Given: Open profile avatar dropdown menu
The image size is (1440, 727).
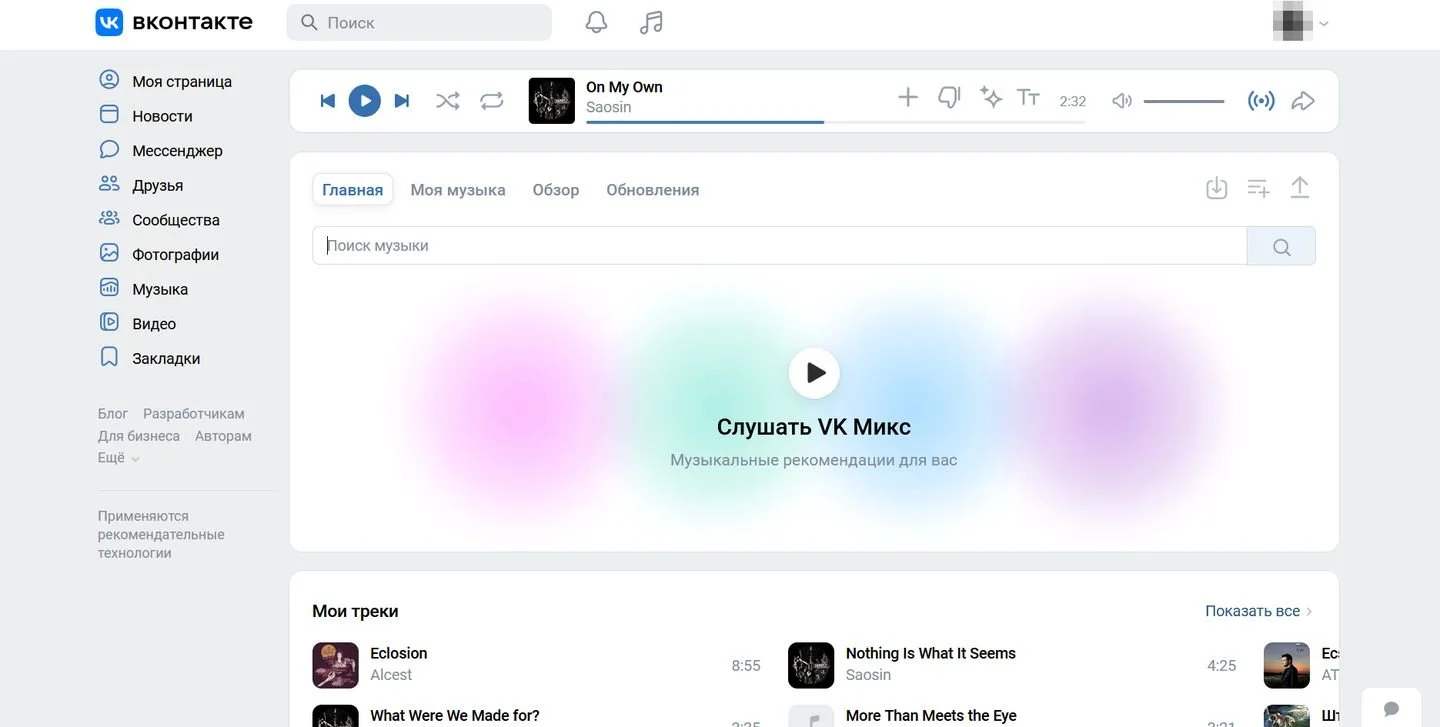Looking at the screenshot, I should click(1300, 22).
